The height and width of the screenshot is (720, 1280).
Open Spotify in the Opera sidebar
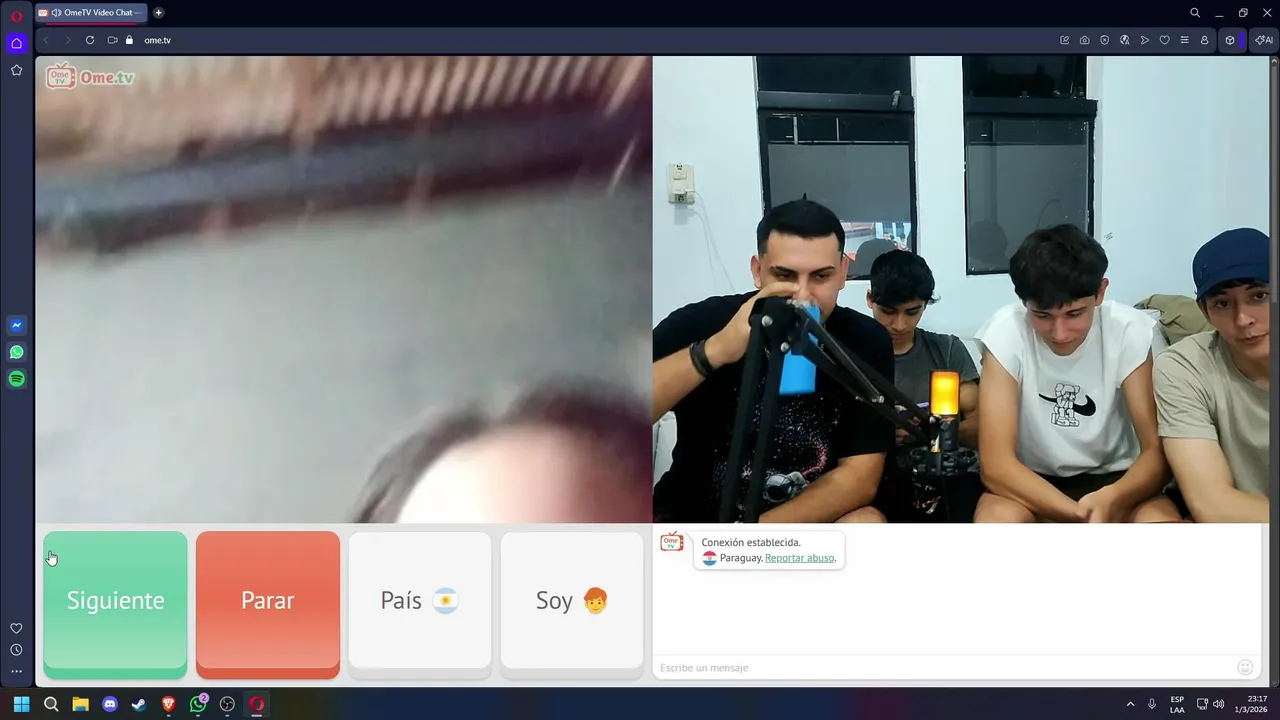(x=16, y=379)
